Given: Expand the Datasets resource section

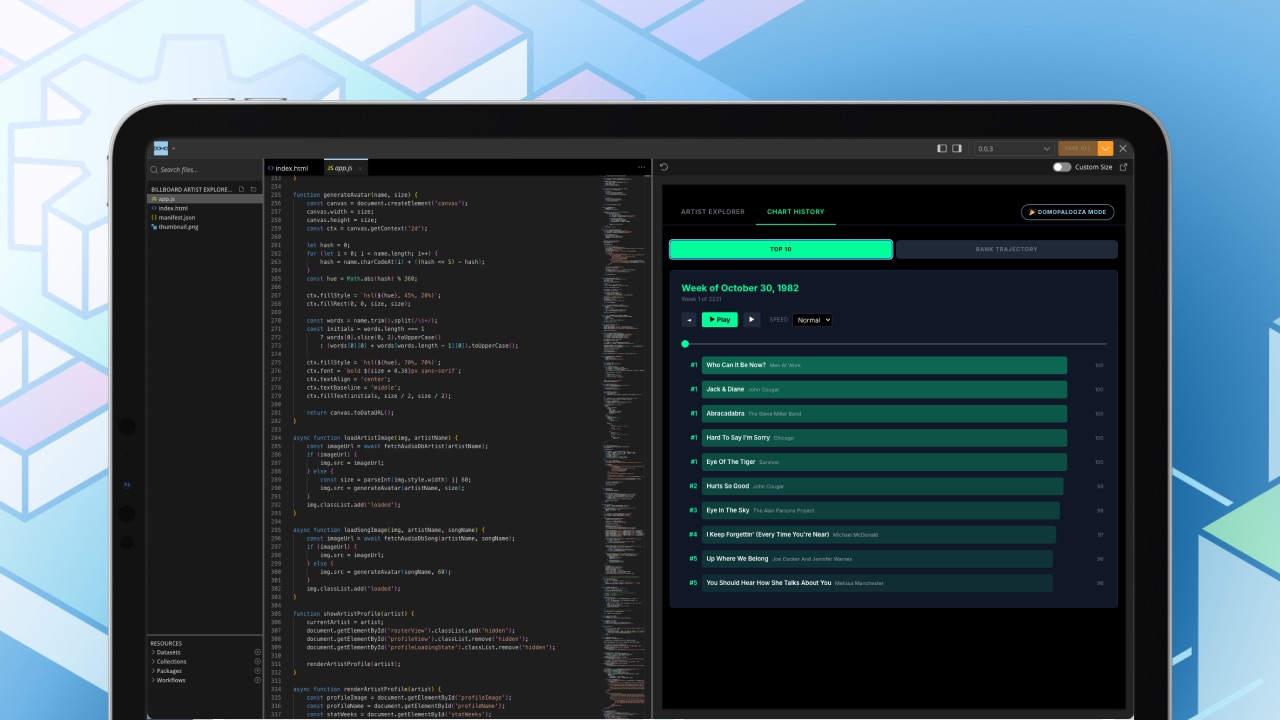Looking at the screenshot, I should coord(171,653).
